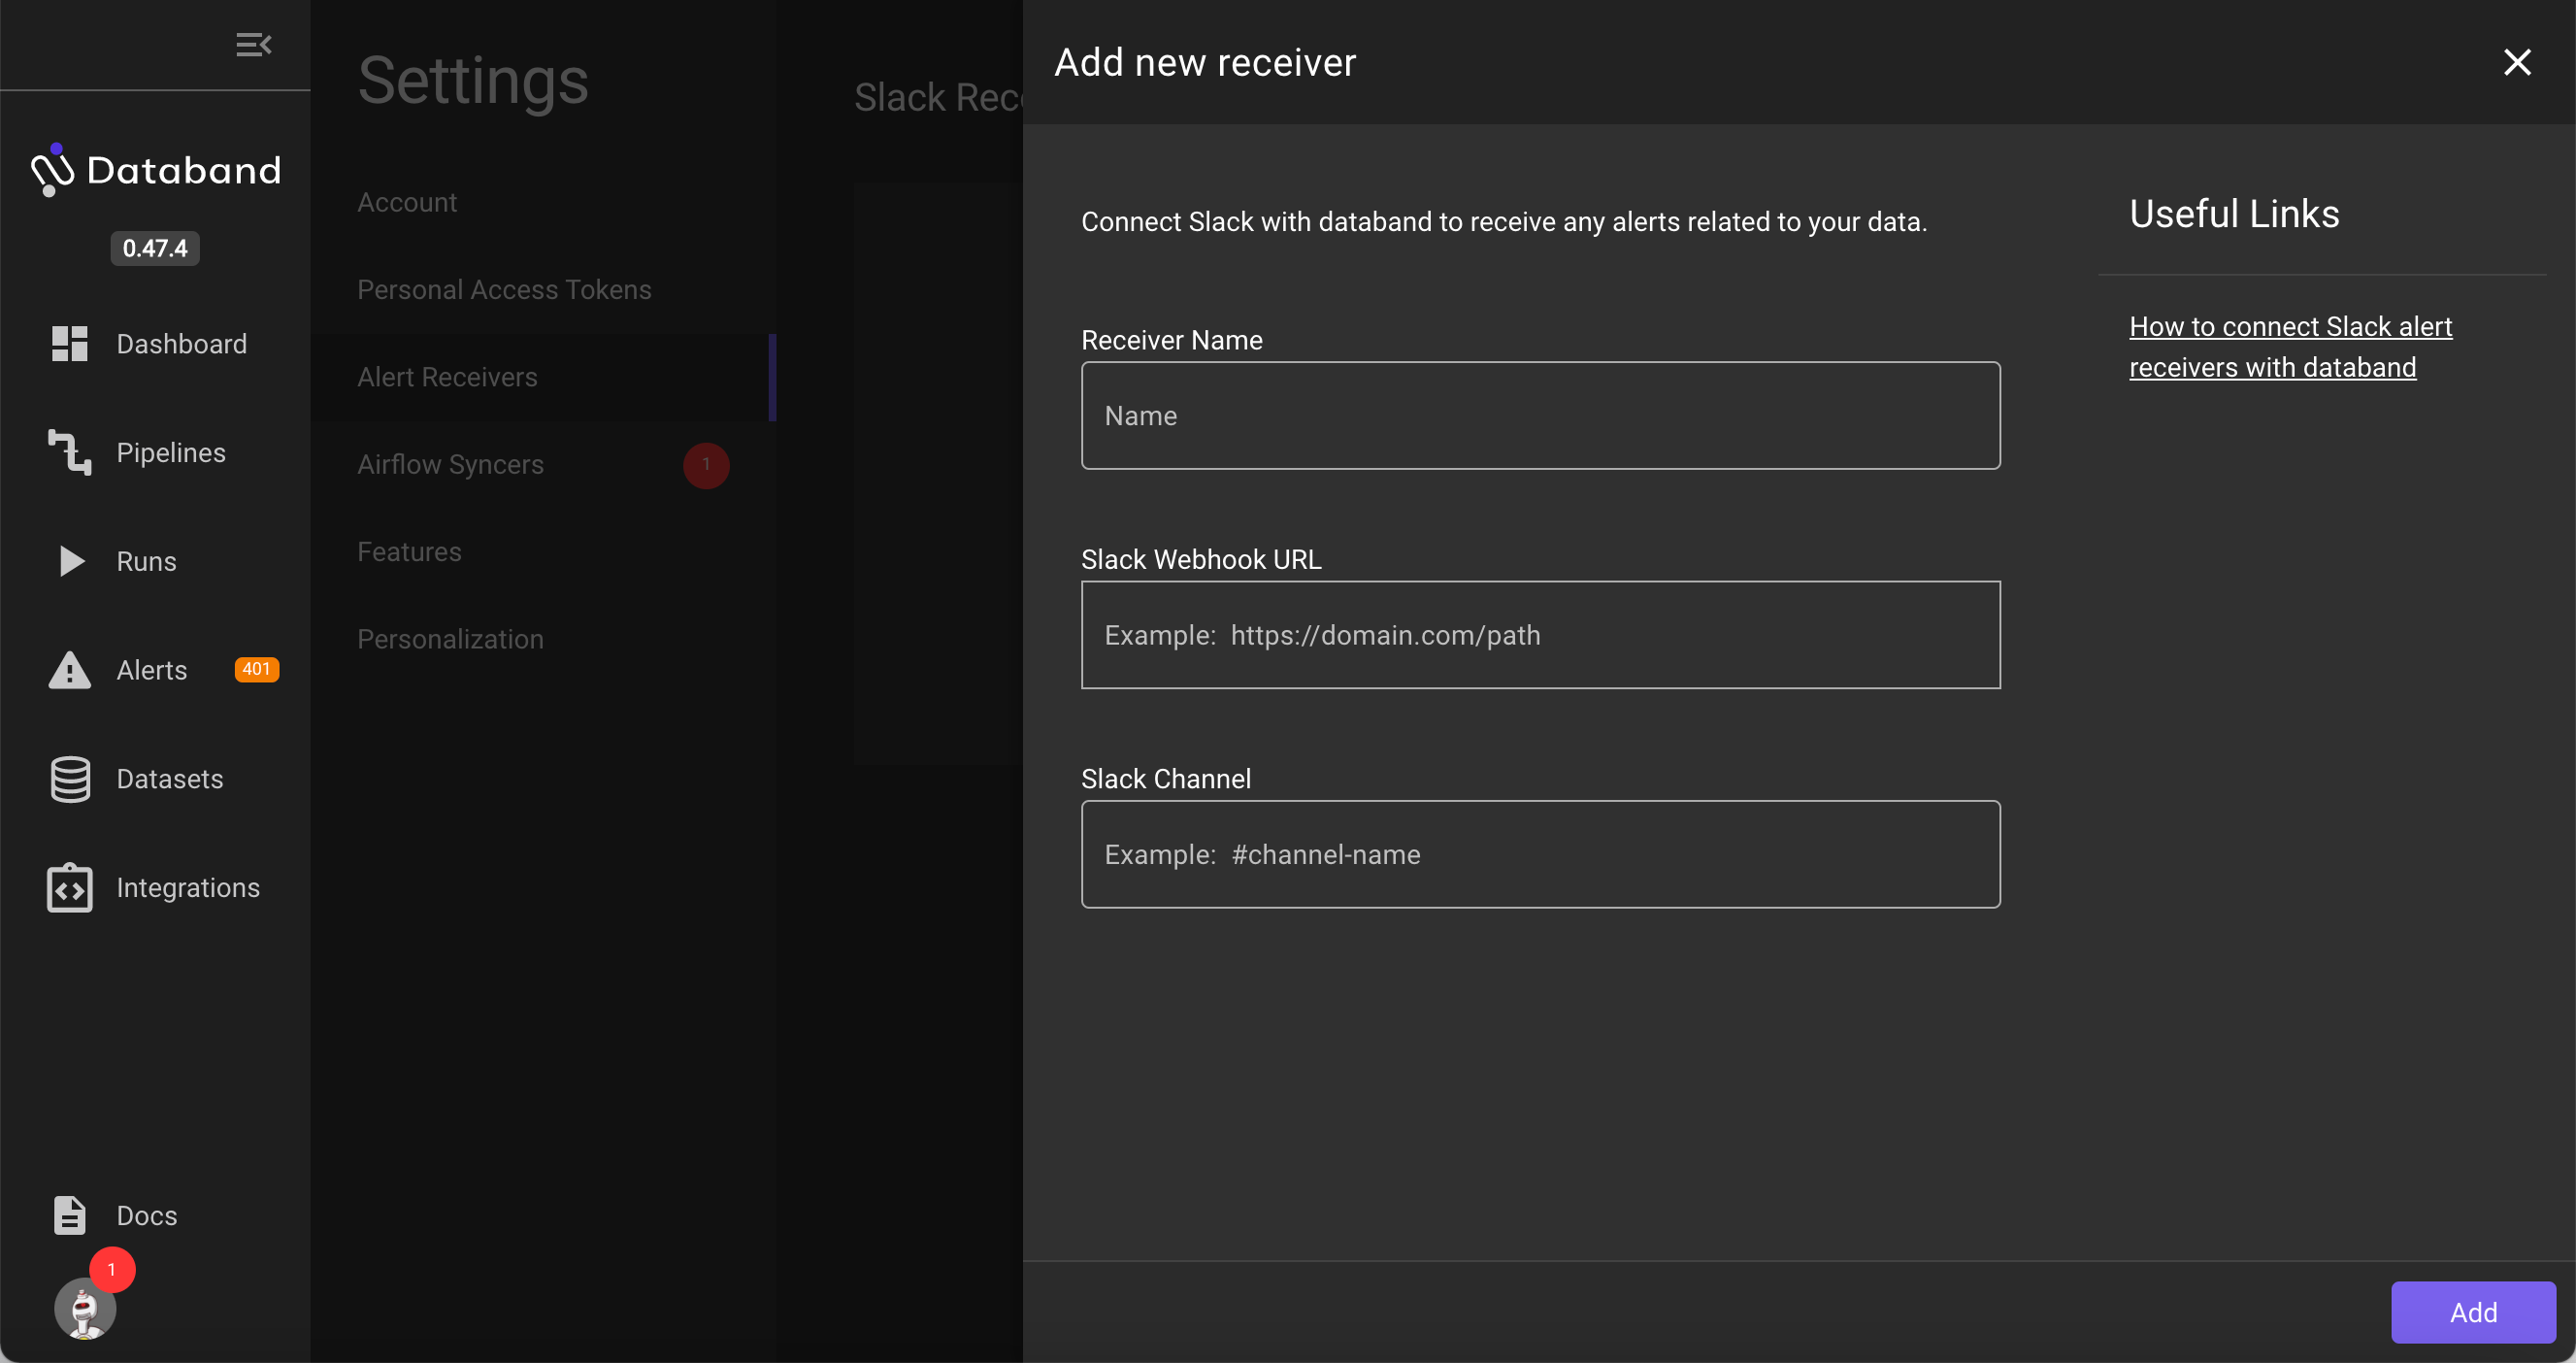Select Account in the Settings menu
2576x1363 pixels.
pyautogui.click(x=407, y=202)
